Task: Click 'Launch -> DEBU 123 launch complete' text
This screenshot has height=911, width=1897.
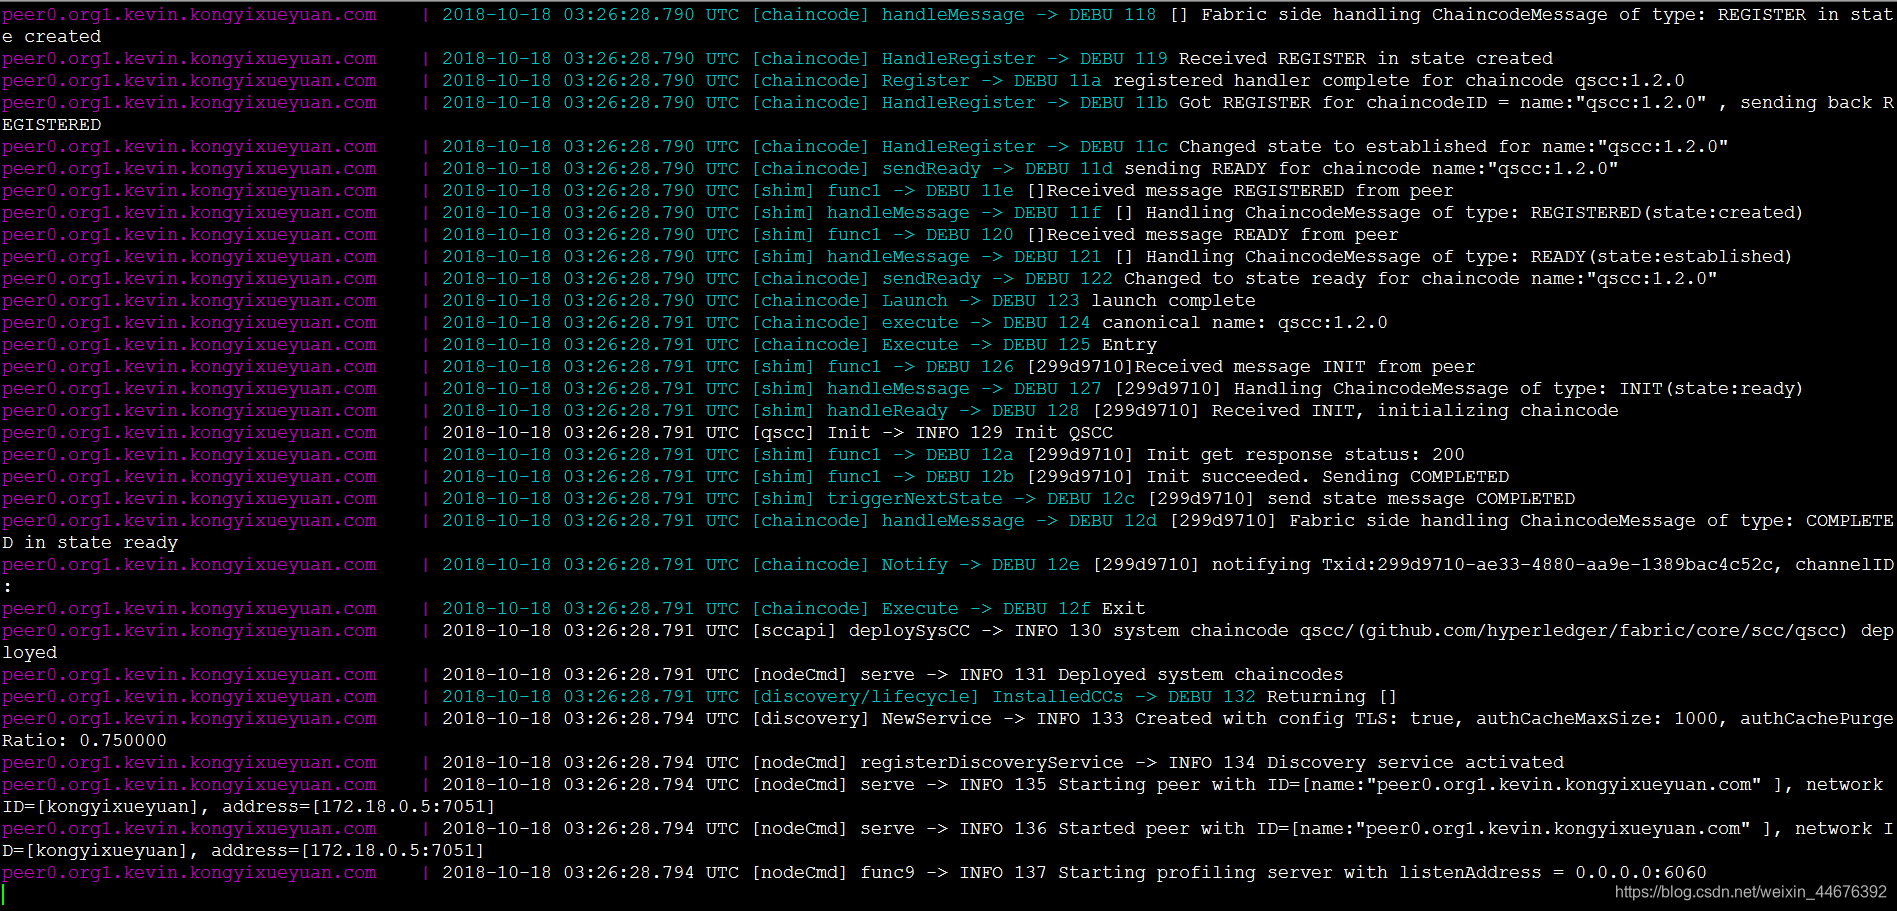Action: (1068, 301)
